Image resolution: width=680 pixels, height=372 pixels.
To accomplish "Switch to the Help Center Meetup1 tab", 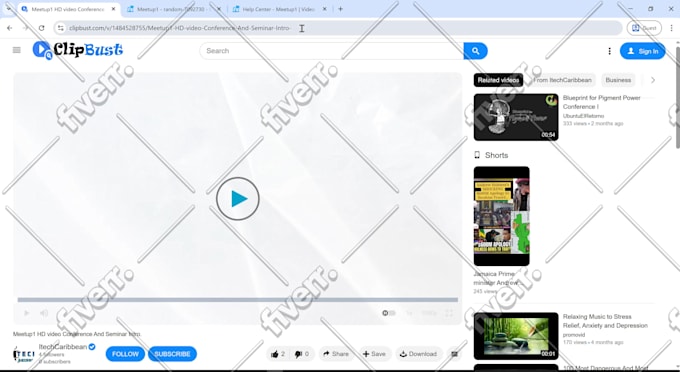I will [278, 9].
